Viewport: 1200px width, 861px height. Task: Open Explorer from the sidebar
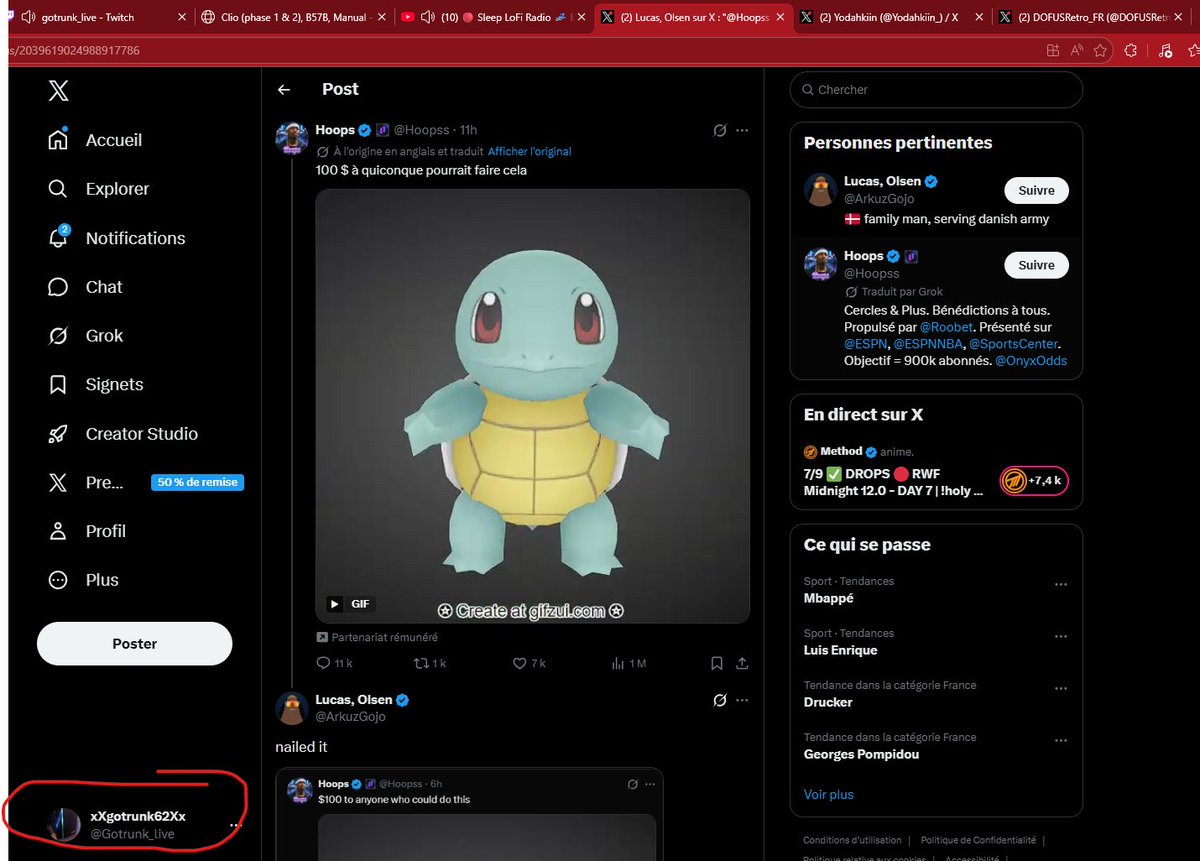(98, 189)
